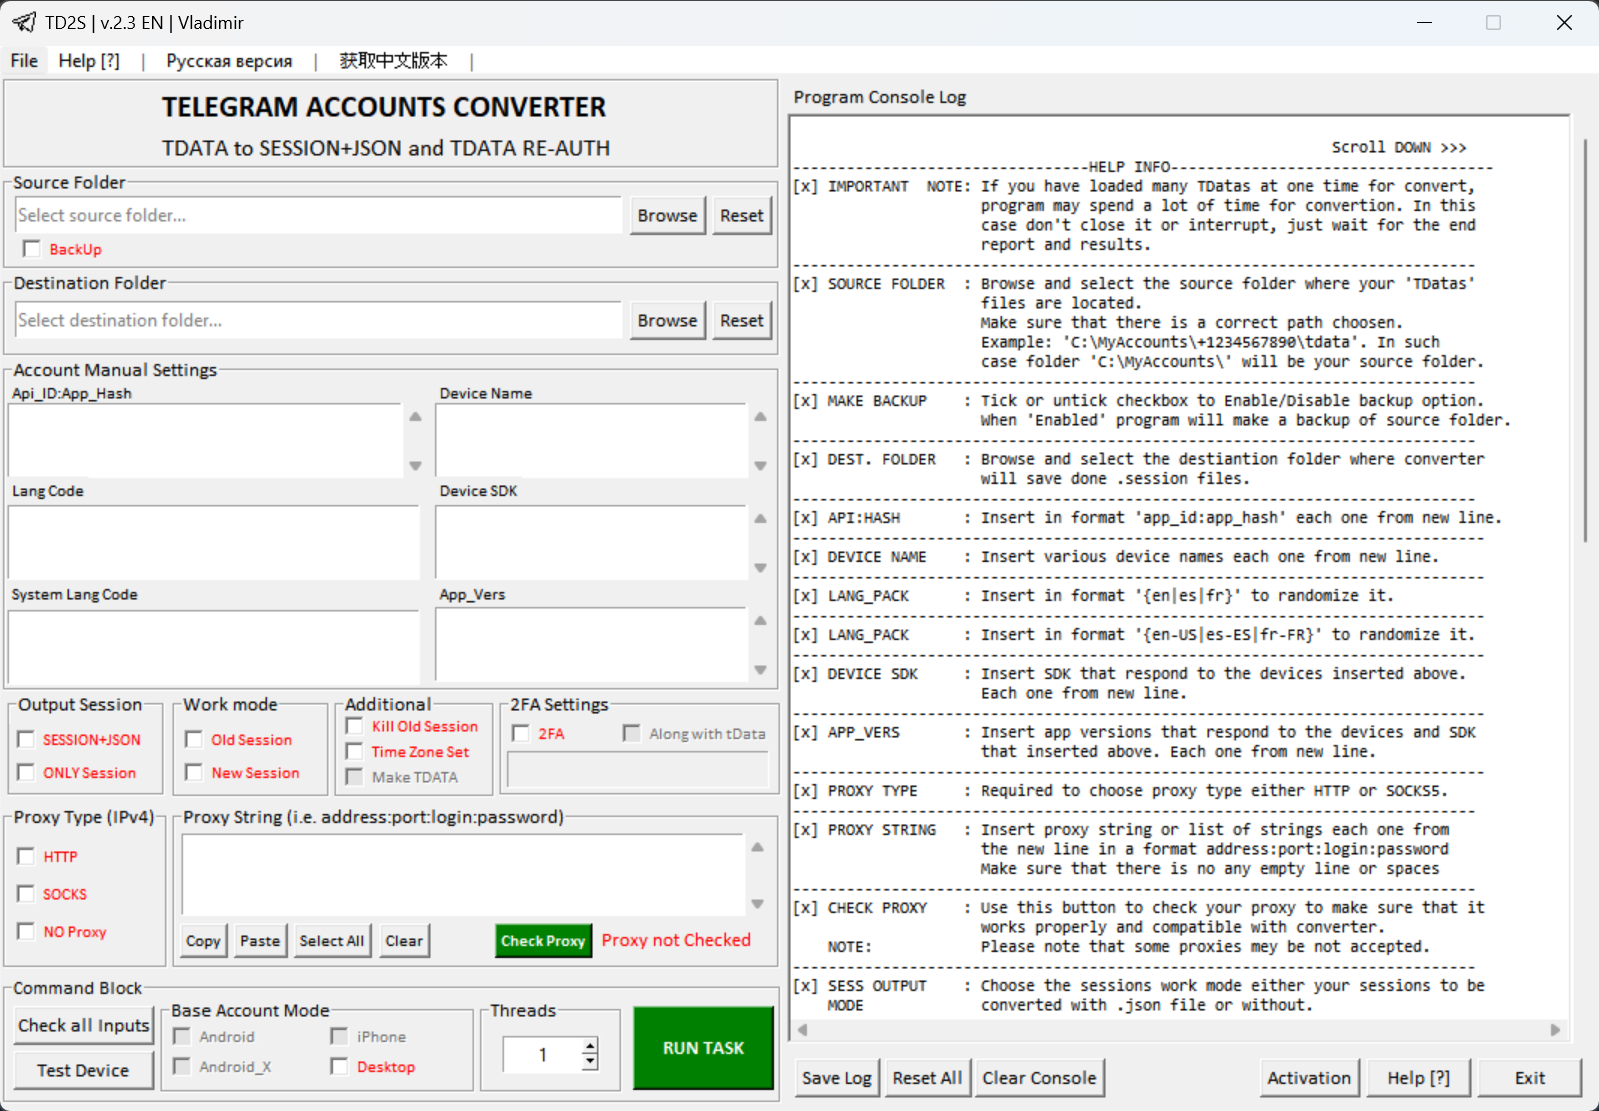The image size is (1599, 1111).
Task: Click console vertical scrollbar thumb
Action: click(1586, 340)
